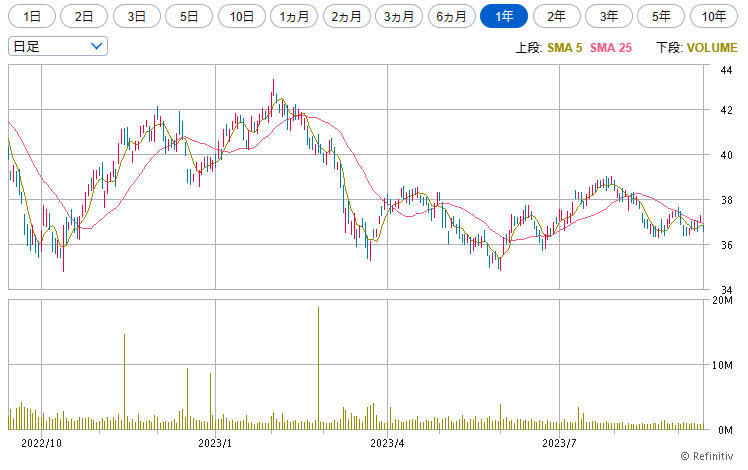
Task: Open the 日足 interval dropdown
Action: pos(57,46)
